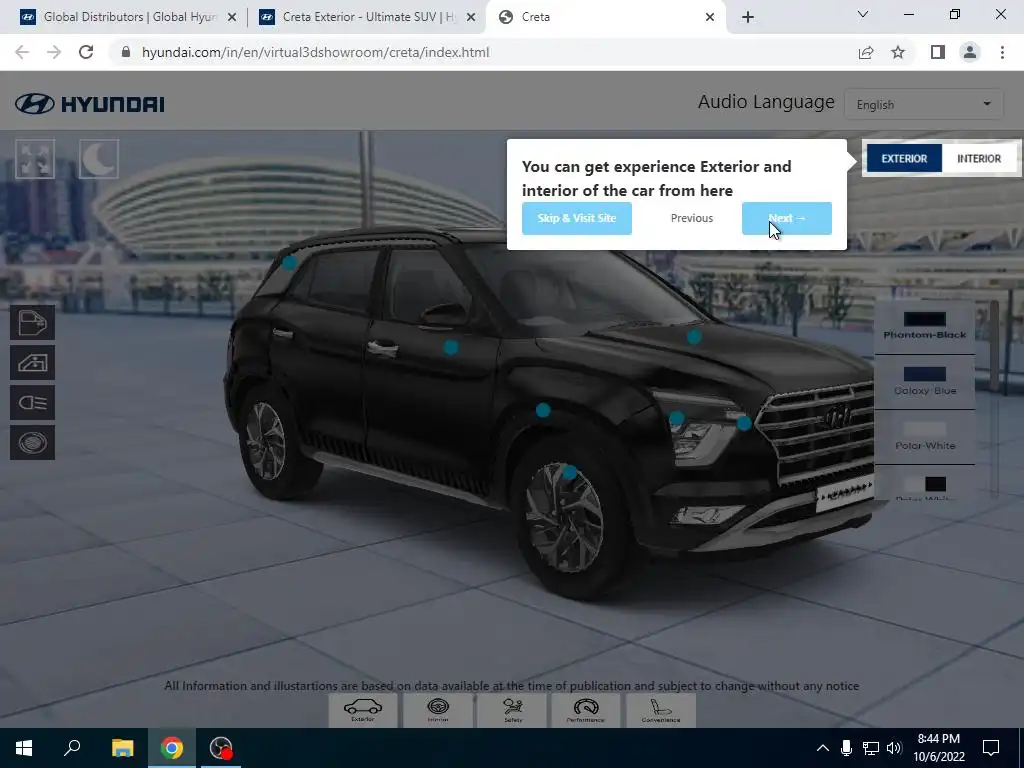The width and height of the screenshot is (1024, 768).
Task: Click the share page icon
Action: tap(866, 52)
